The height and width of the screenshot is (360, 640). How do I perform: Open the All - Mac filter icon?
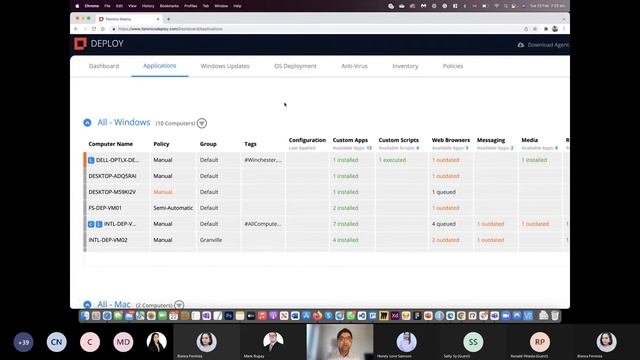[x=179, y=305]
